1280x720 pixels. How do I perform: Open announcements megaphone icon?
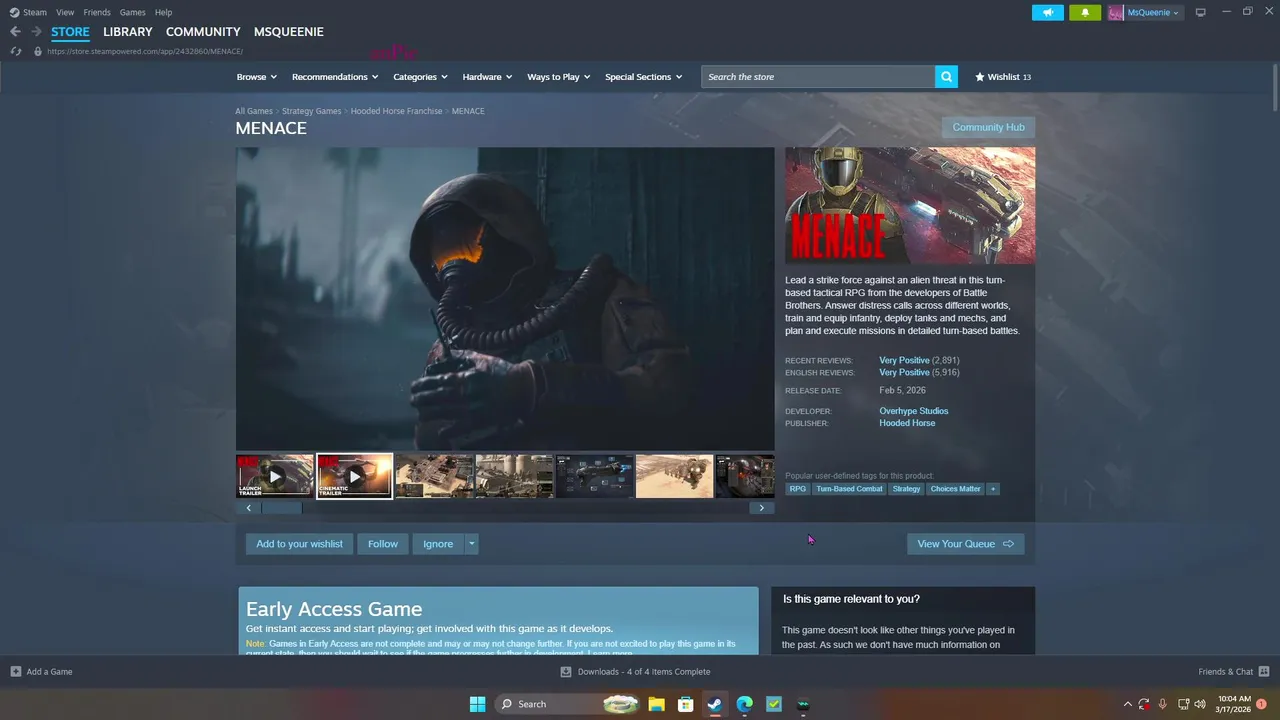1048,12
